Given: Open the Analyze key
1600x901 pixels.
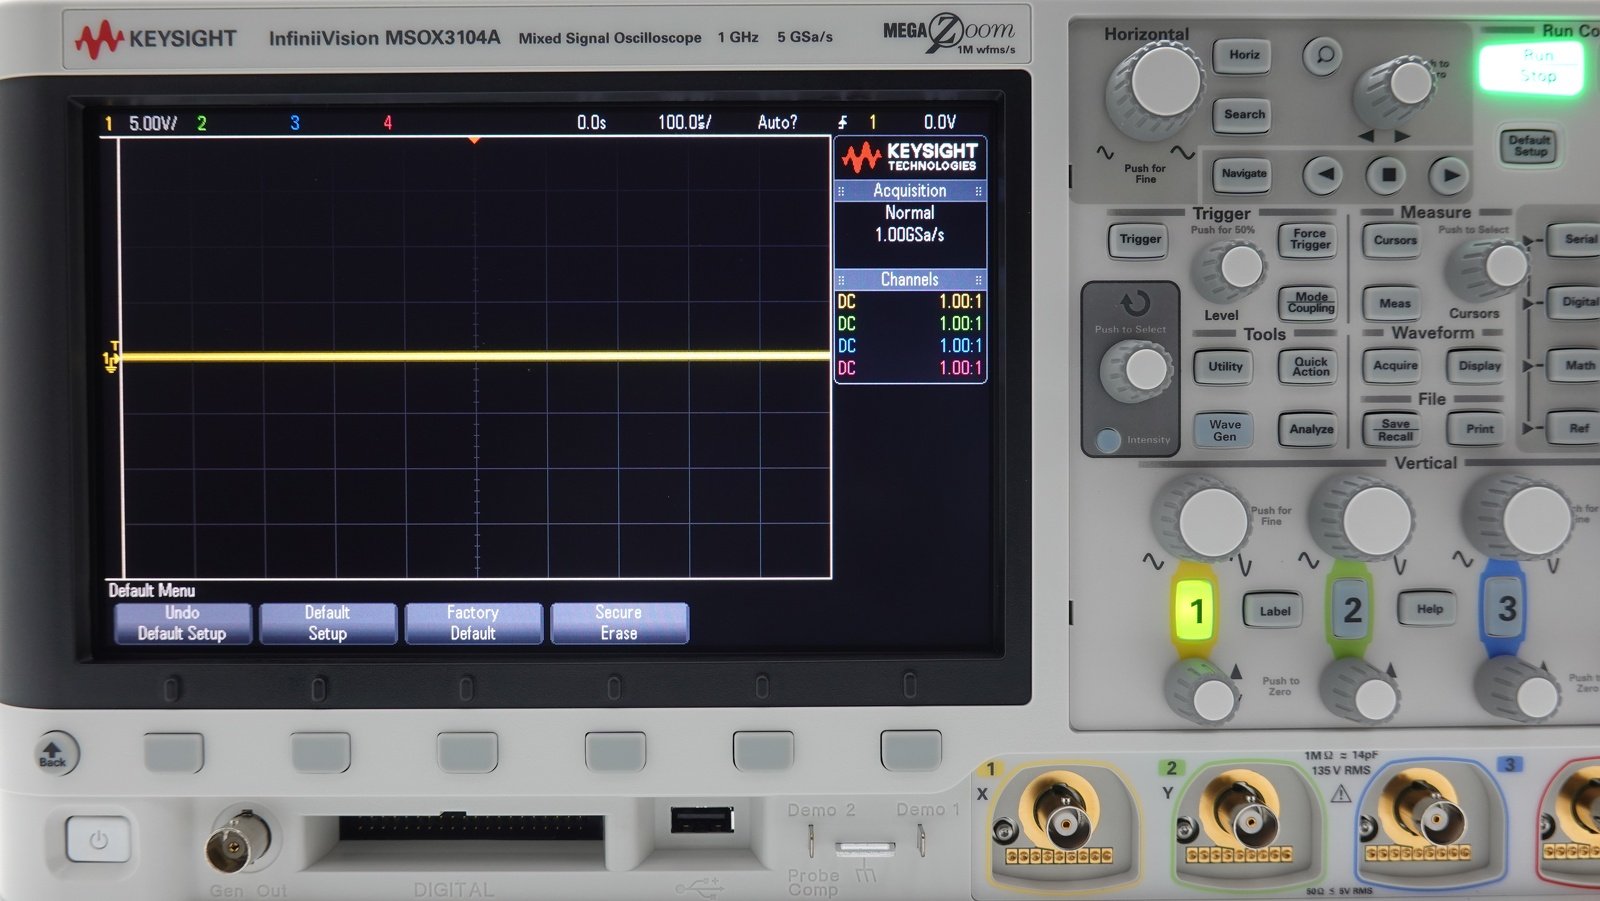Looking at the screenshot, I should coord(1310,430).
